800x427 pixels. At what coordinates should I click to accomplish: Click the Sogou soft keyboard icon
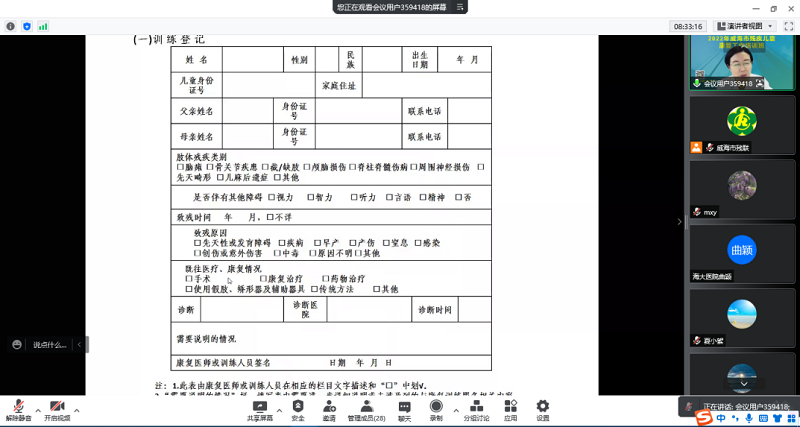click(762, 418)
